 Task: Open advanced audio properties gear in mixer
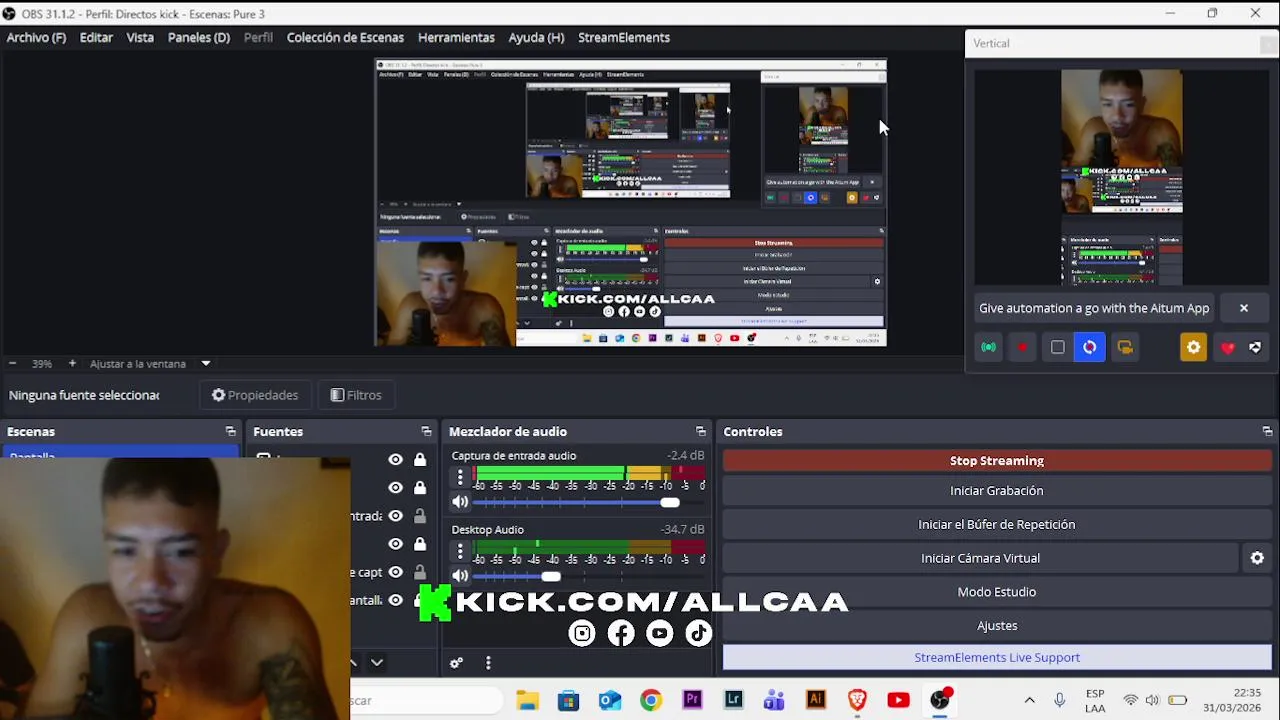[x=456, y=662]
